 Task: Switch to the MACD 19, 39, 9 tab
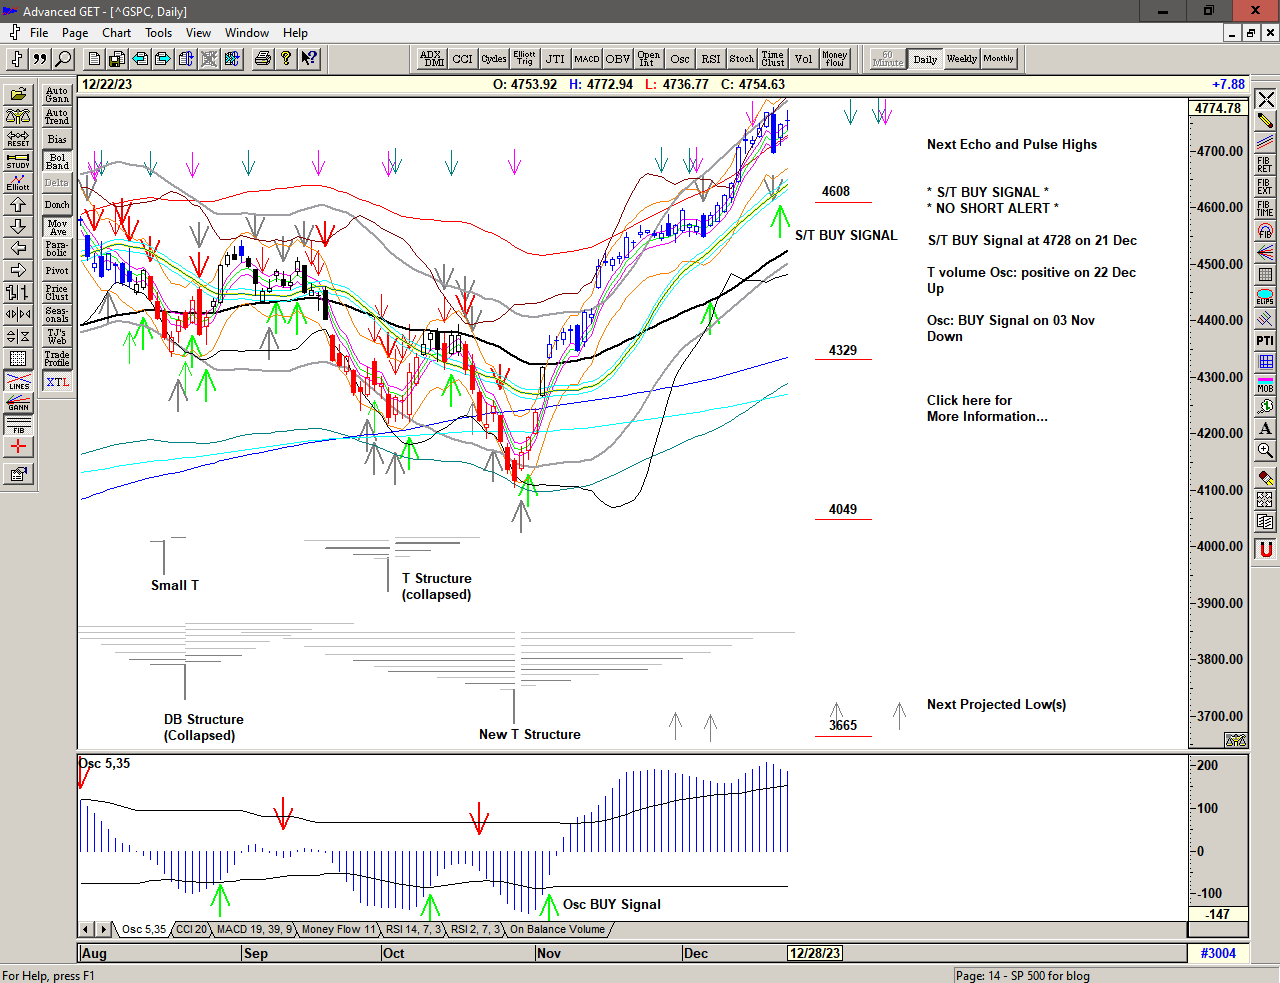254,929
